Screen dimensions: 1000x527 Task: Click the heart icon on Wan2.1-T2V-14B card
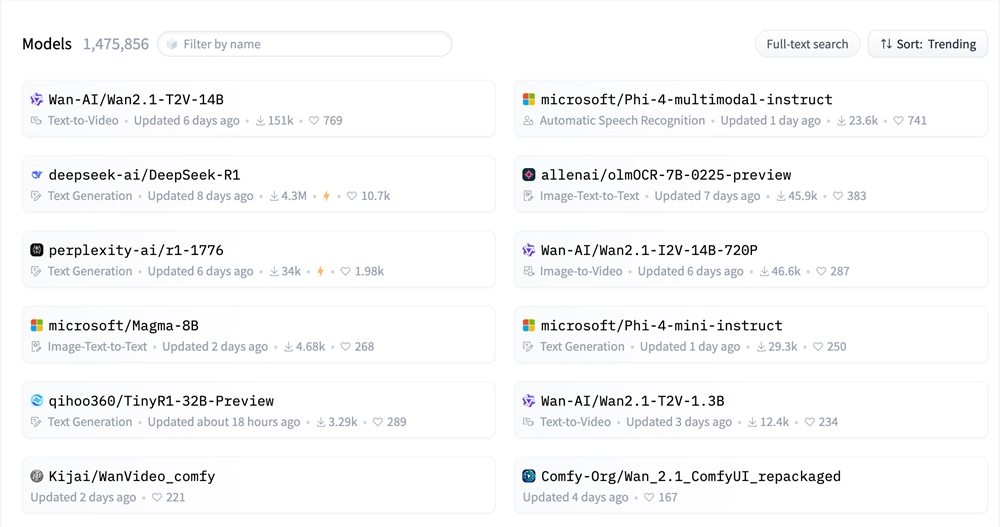click(x=314, y=121)
